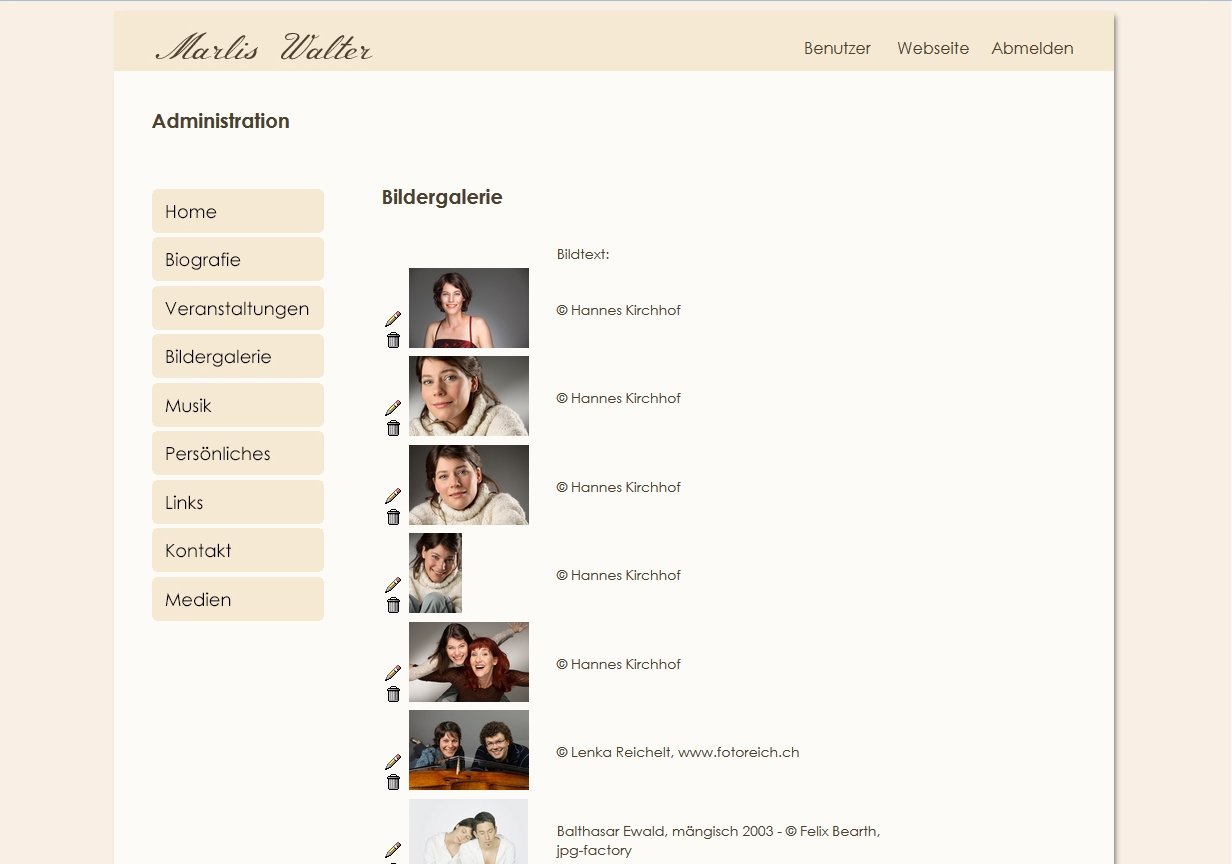
Task: Go to Webseite in the top navigation
Action: coord(933,48)
